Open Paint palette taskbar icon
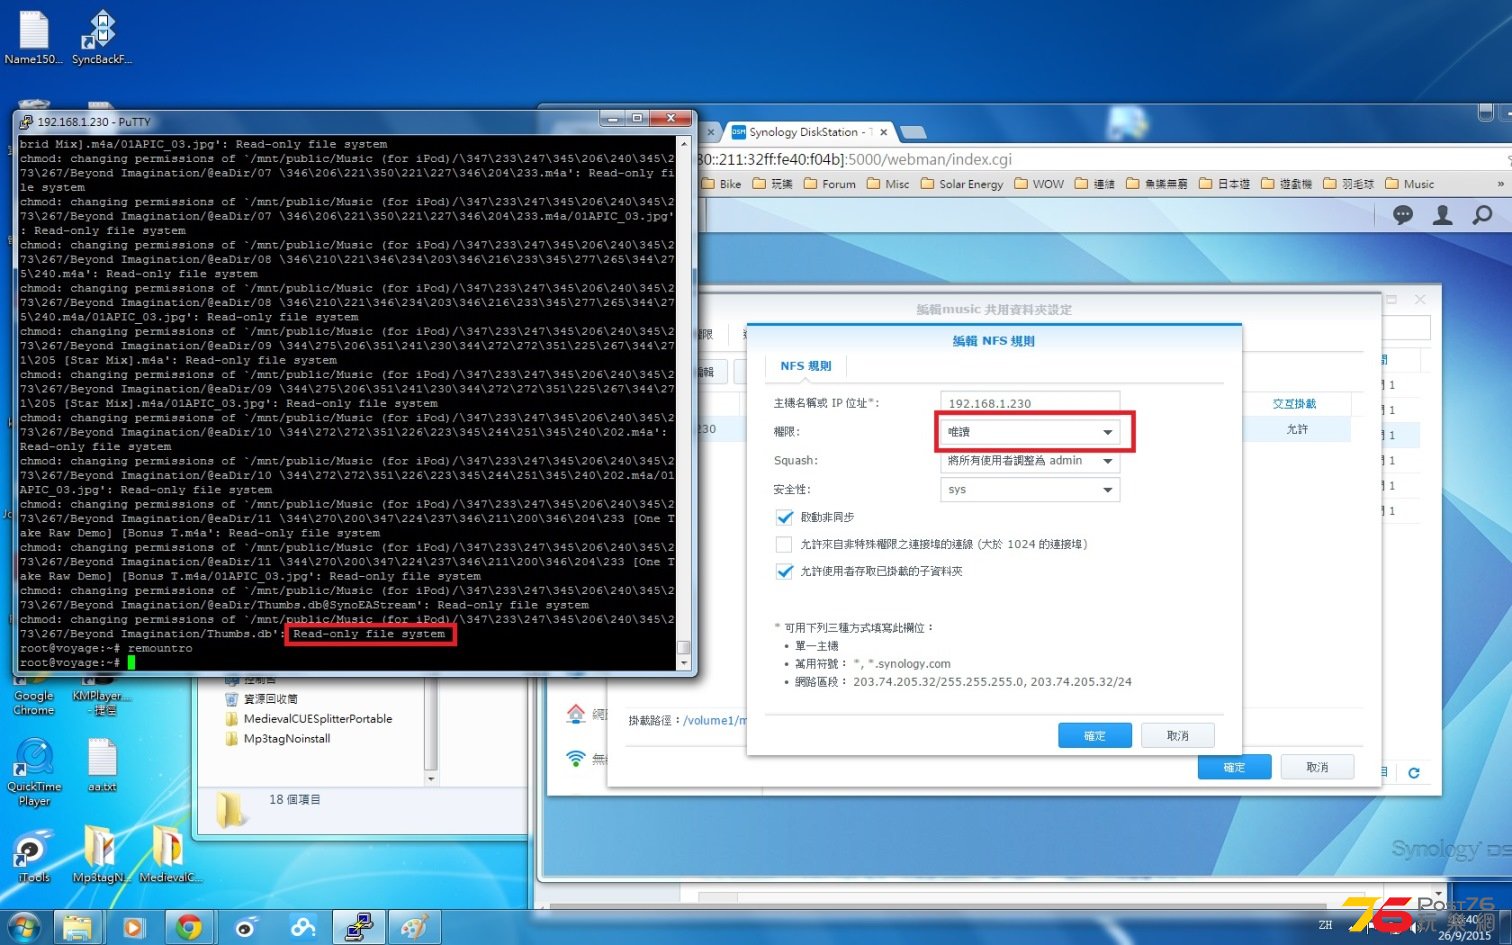 tap(414, 928)
